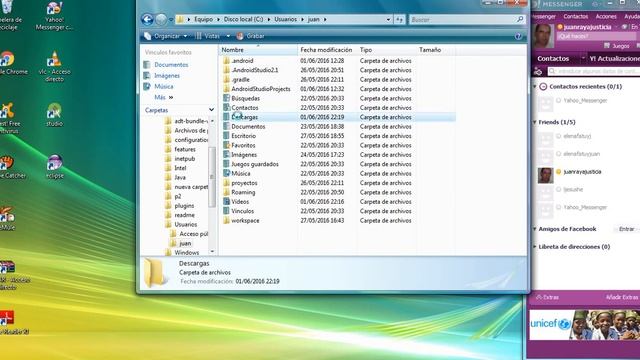640x360 pixels.
Task: Open the Vistas toolbar menu
Action: [213, 36]
